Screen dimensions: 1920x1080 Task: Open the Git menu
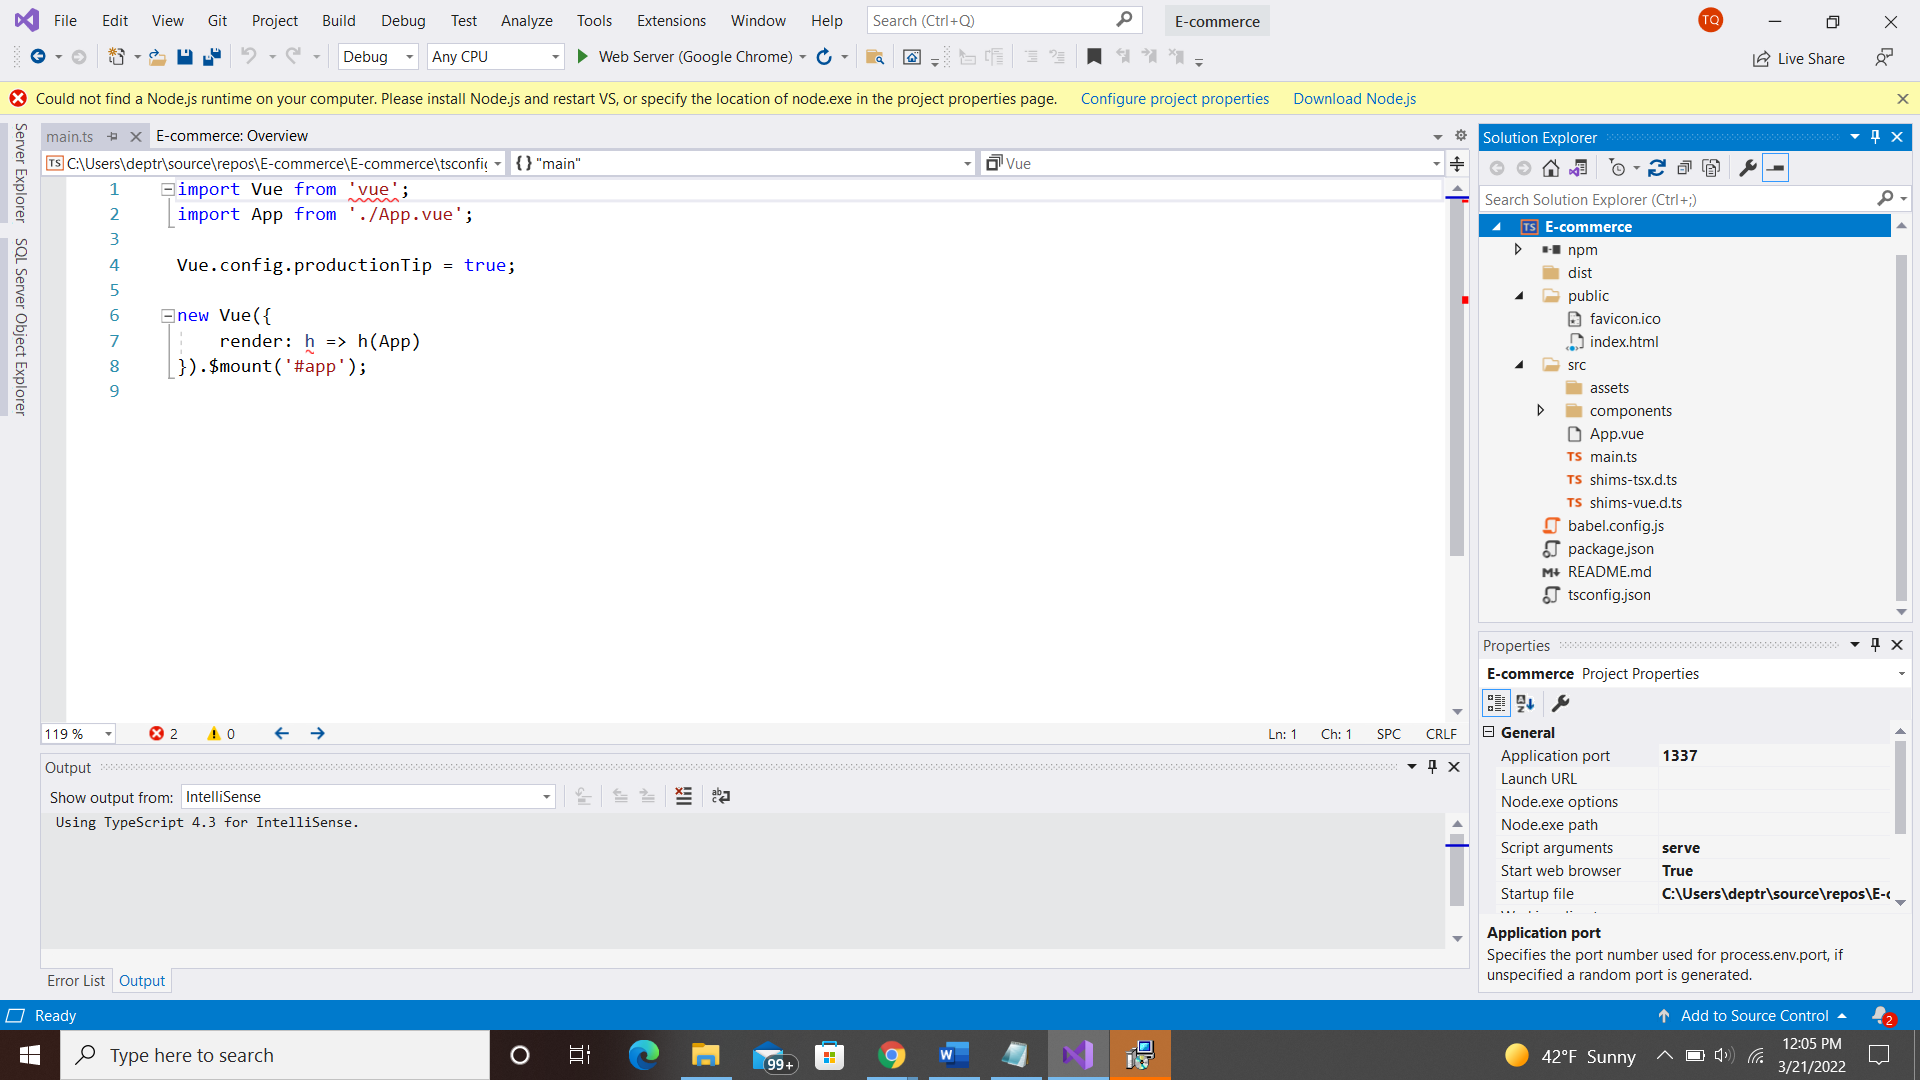pos(217,21)
